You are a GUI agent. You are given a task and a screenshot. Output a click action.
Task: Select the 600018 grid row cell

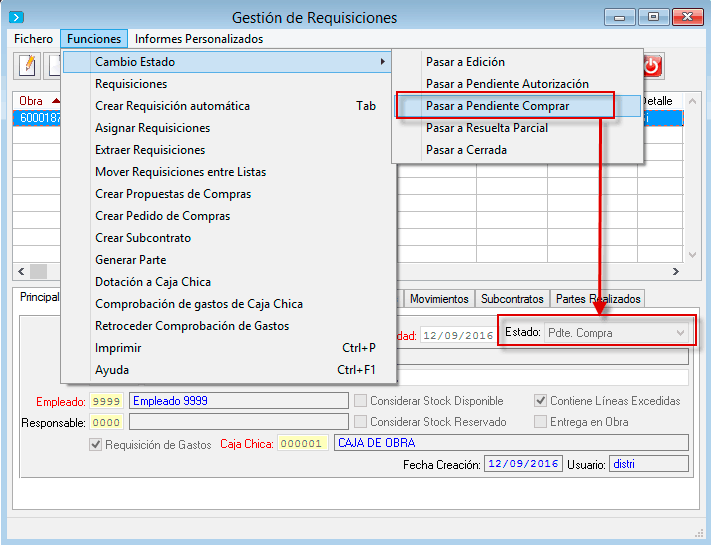coord(37,118)
